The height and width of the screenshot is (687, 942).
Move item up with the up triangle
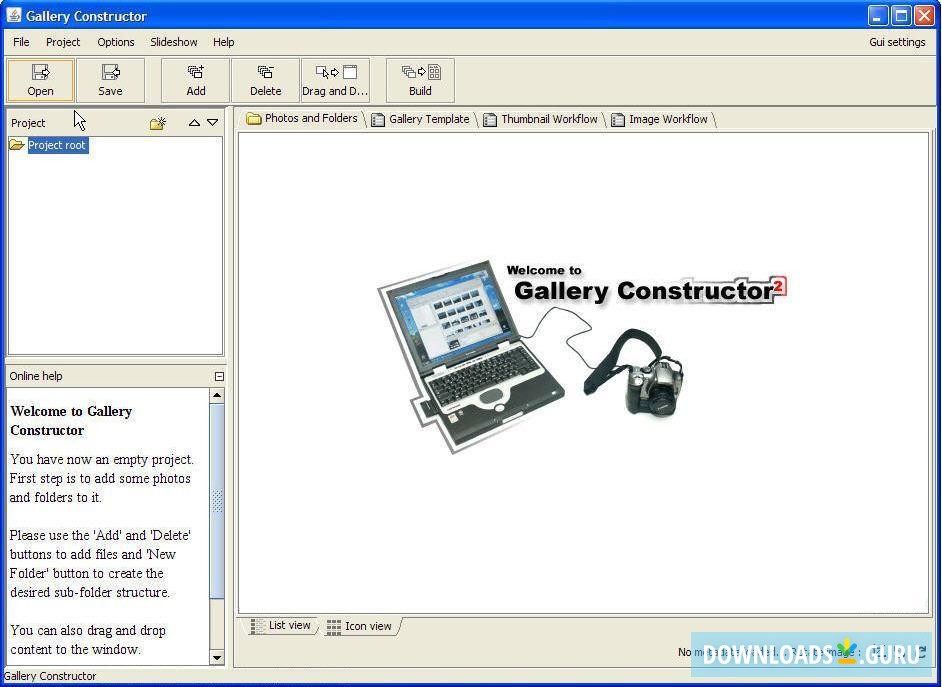[194, 123]
